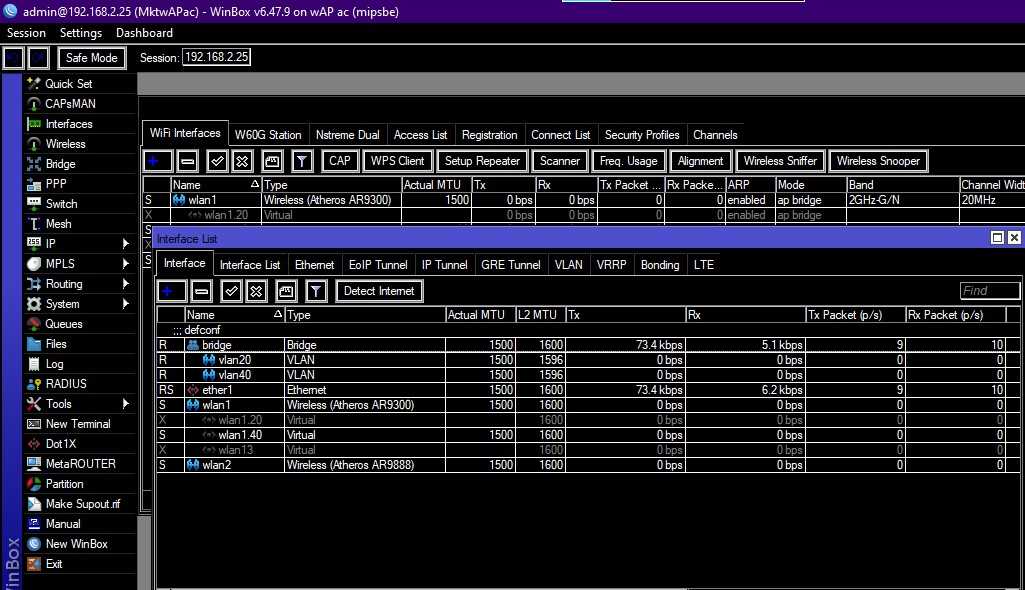Sort WiFi Interfaces by the Name column header
Viewport: 1025px width, 590px height.
216,185
